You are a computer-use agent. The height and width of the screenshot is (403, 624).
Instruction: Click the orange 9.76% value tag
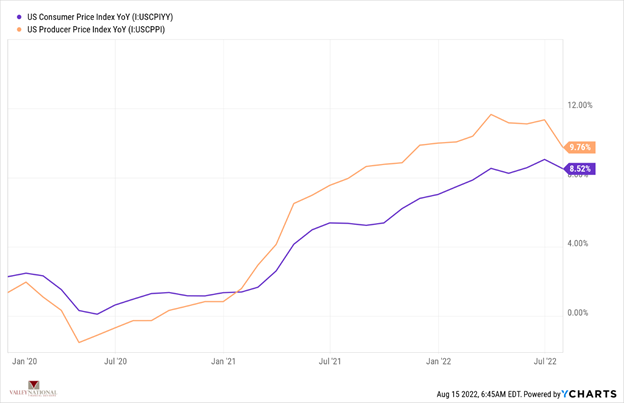pos(581,147)
